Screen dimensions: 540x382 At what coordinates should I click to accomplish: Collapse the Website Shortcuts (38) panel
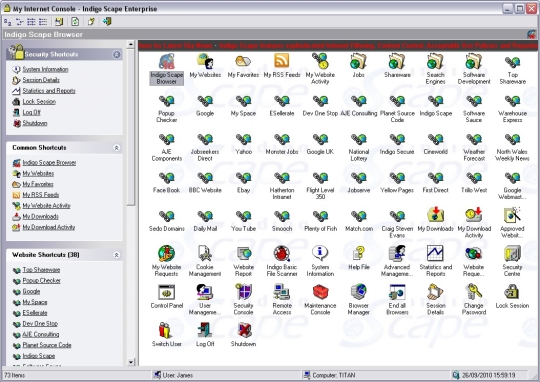pos(116,255)
